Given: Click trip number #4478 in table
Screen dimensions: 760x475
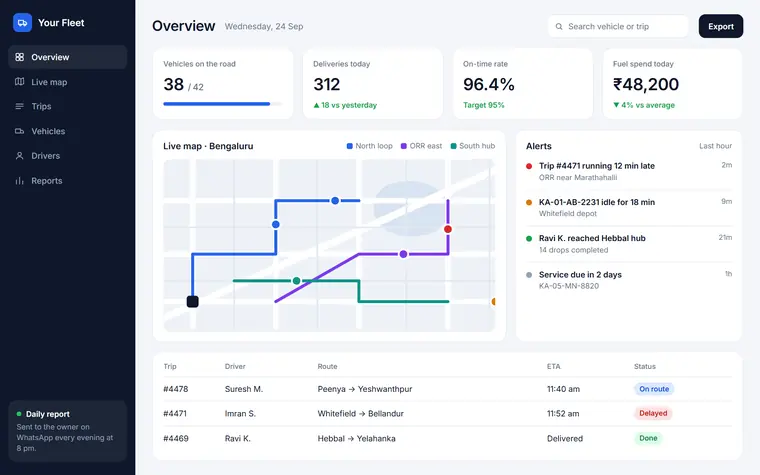Looking at the screenshot, I should pyautogui.click(x=175, y=389).
